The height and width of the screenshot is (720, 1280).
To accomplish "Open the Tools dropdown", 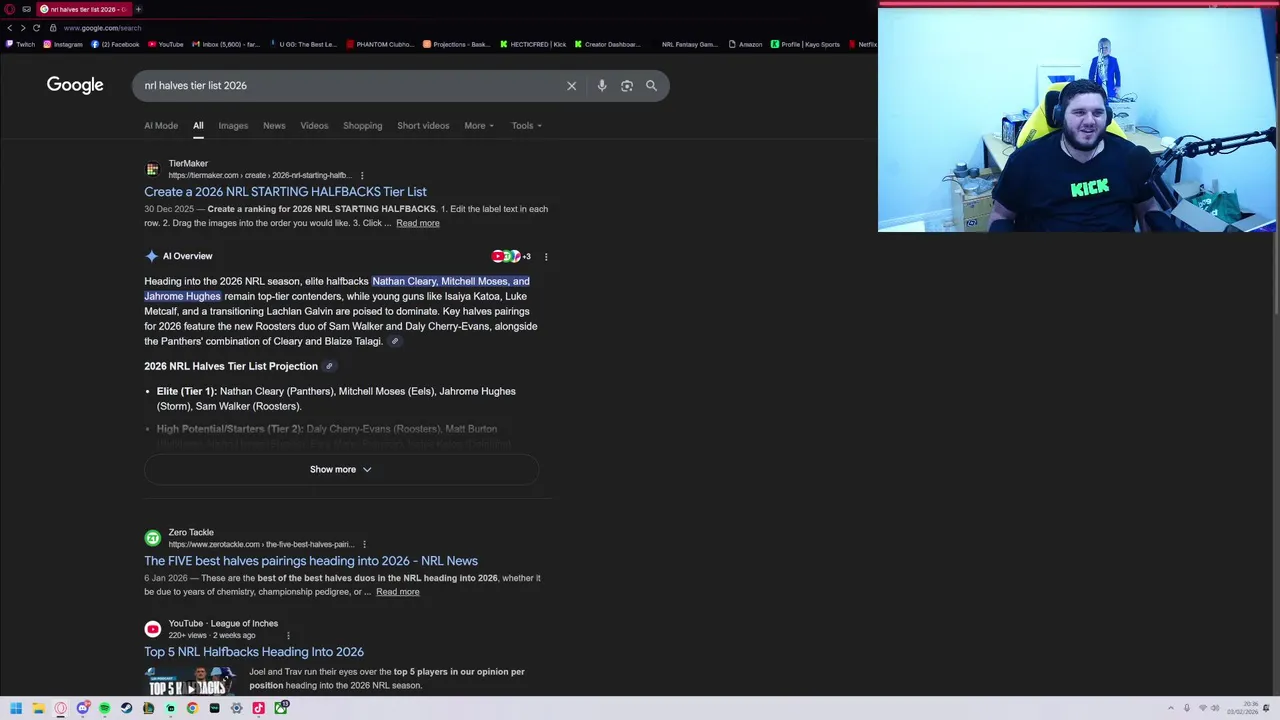I will 526,126.
